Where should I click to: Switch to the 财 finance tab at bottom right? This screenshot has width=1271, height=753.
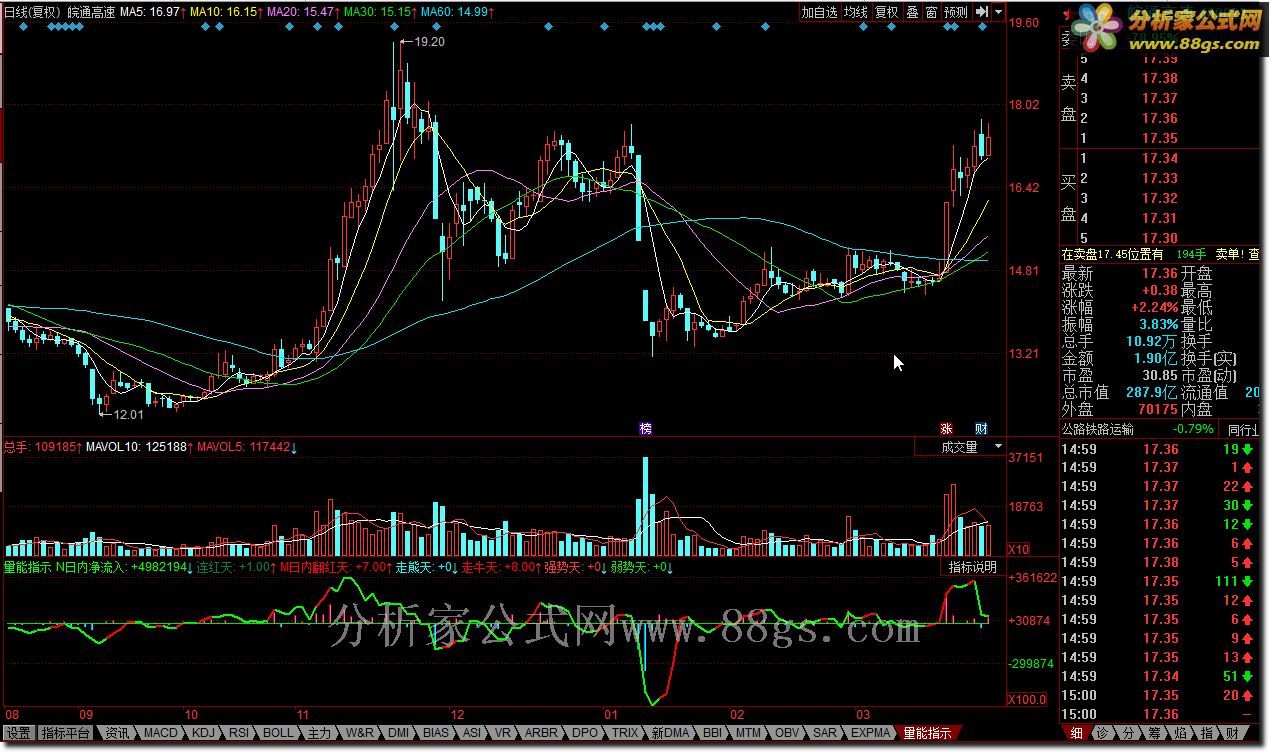click(x=1233, y=733)
